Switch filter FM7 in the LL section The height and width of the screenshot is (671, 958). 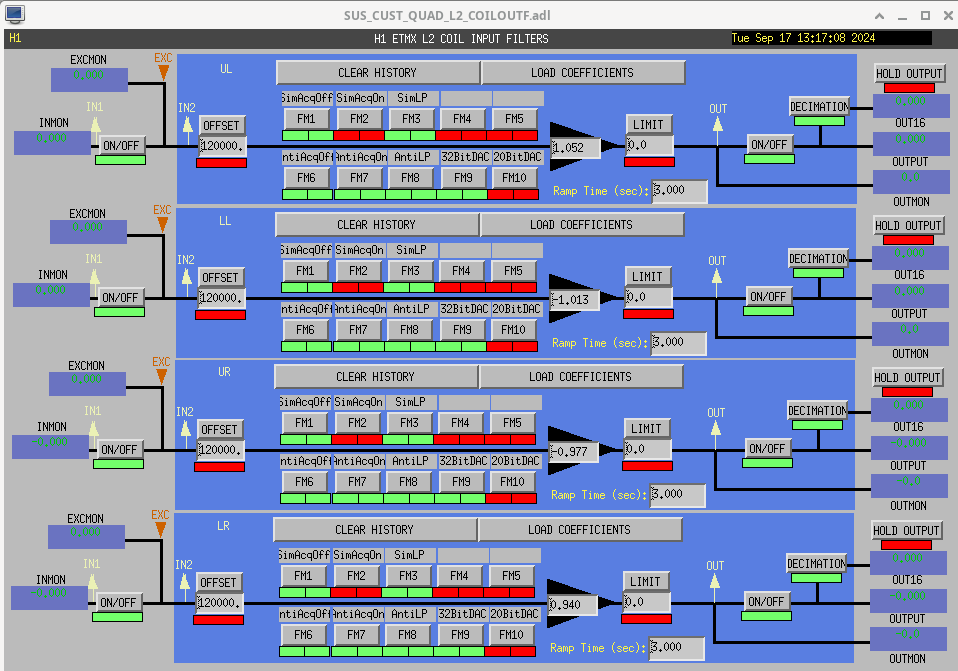[x=358, y=330]
